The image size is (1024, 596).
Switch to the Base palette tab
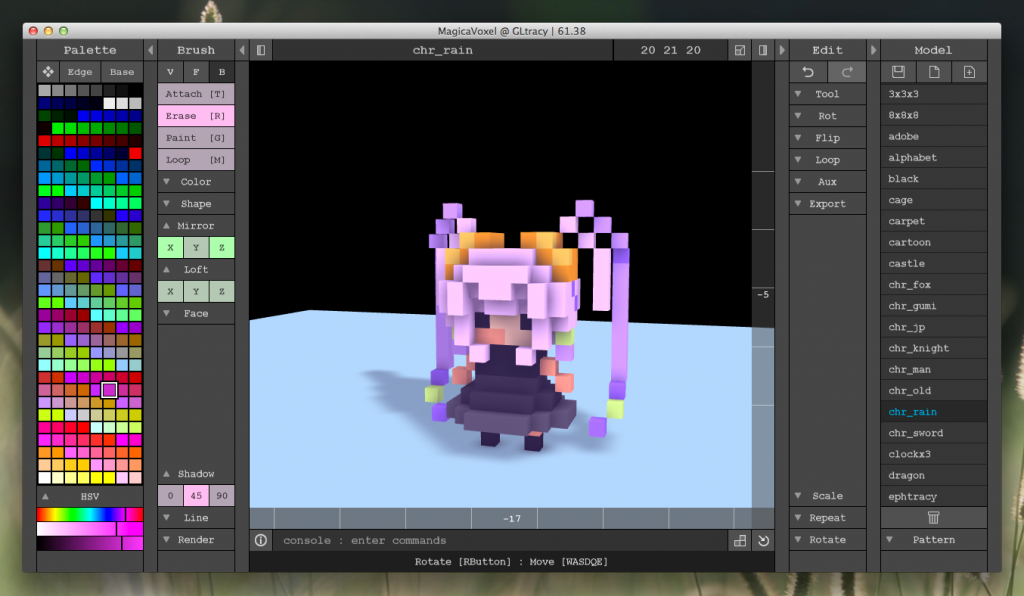coord(121,71)
